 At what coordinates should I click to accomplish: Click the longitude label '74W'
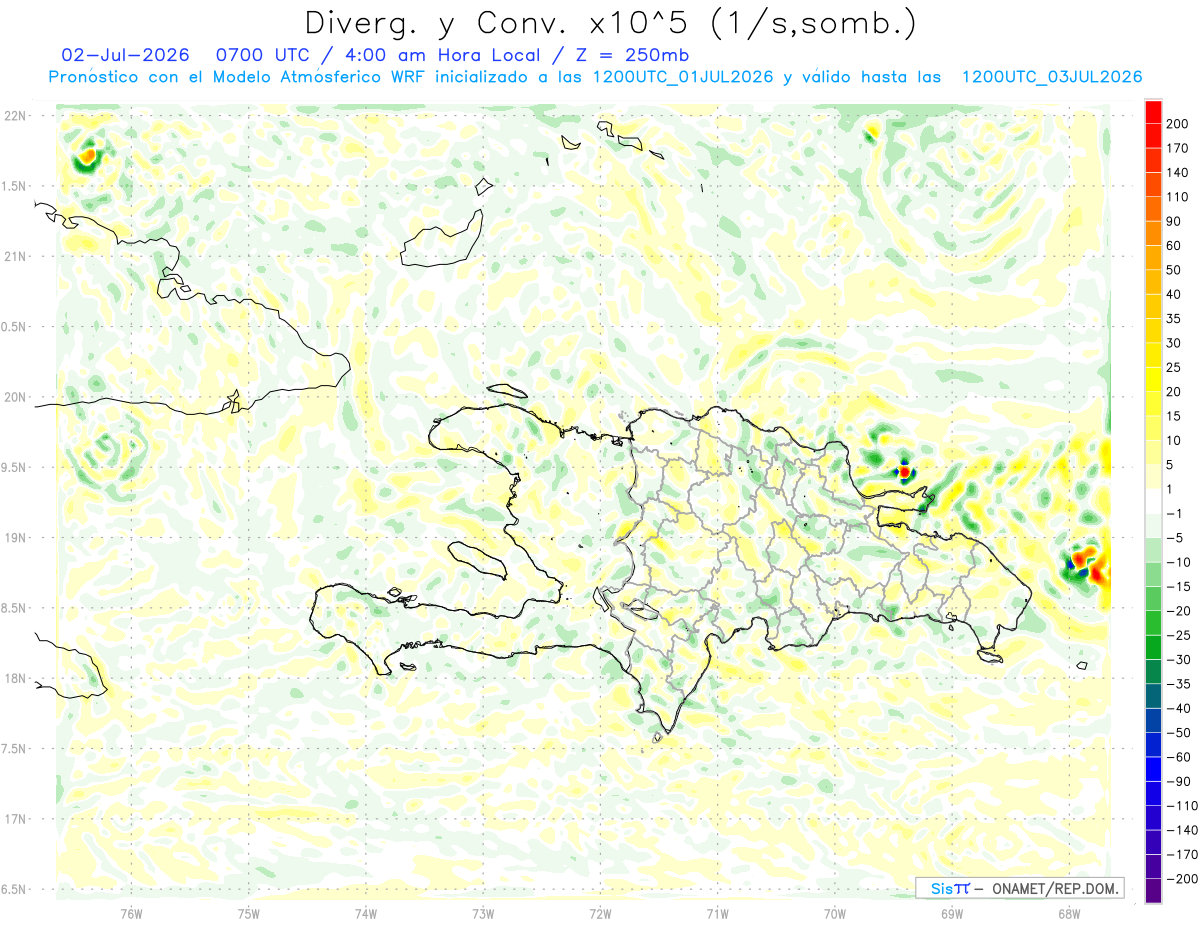(x=366, y=913)
